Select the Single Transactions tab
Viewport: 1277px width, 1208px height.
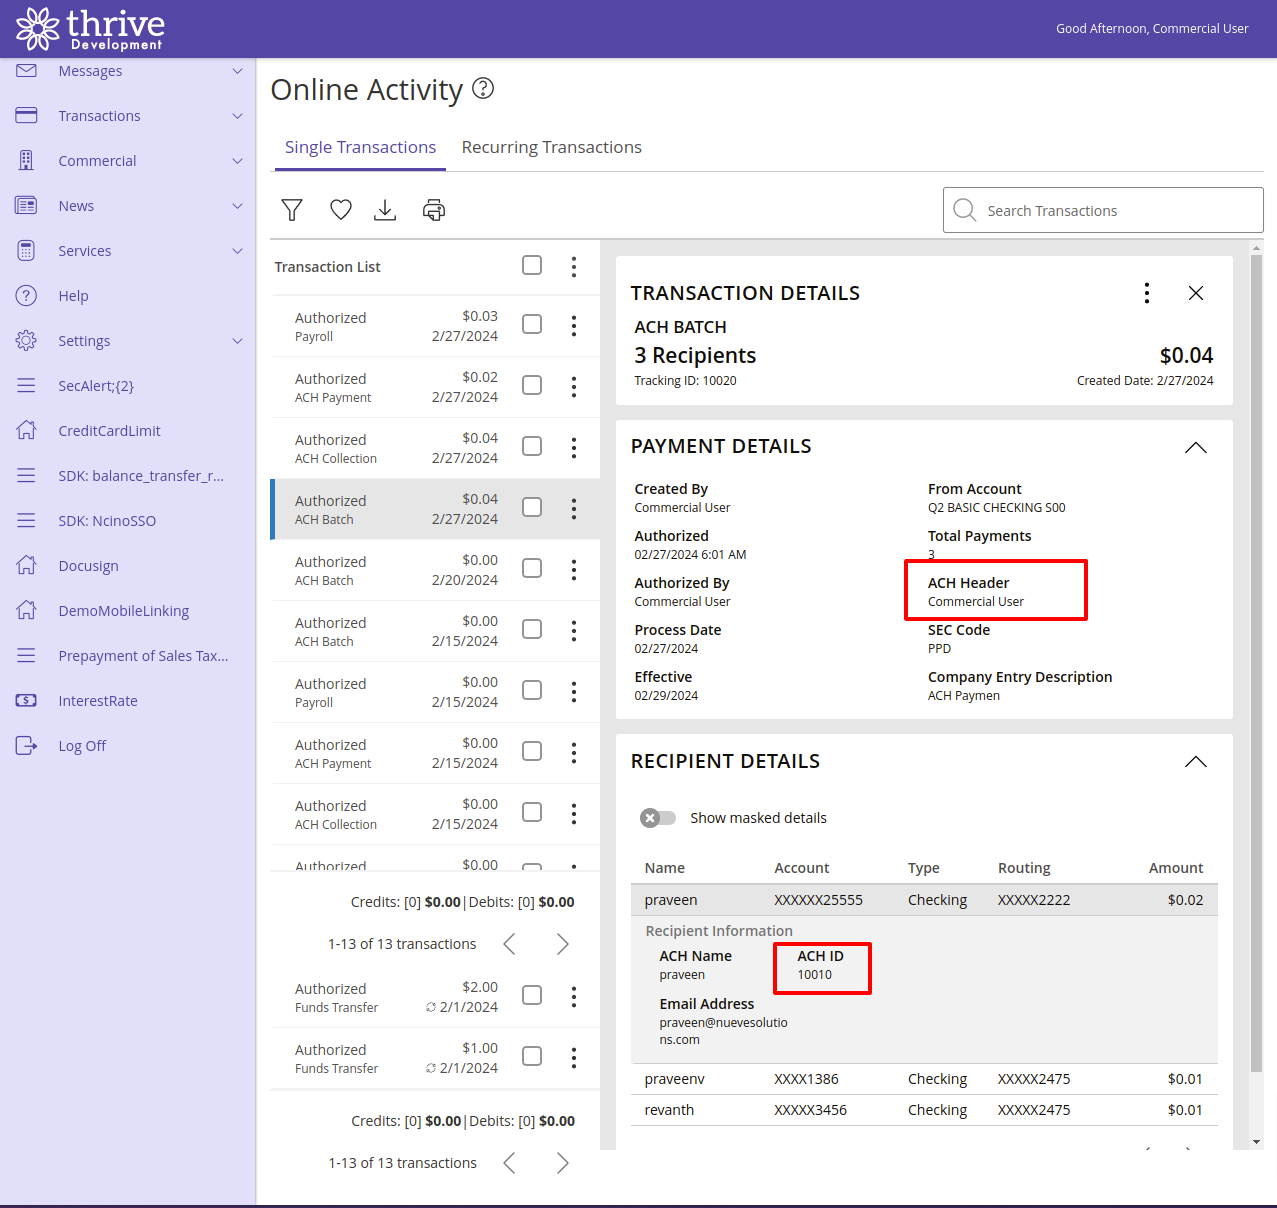click(360, 147)
